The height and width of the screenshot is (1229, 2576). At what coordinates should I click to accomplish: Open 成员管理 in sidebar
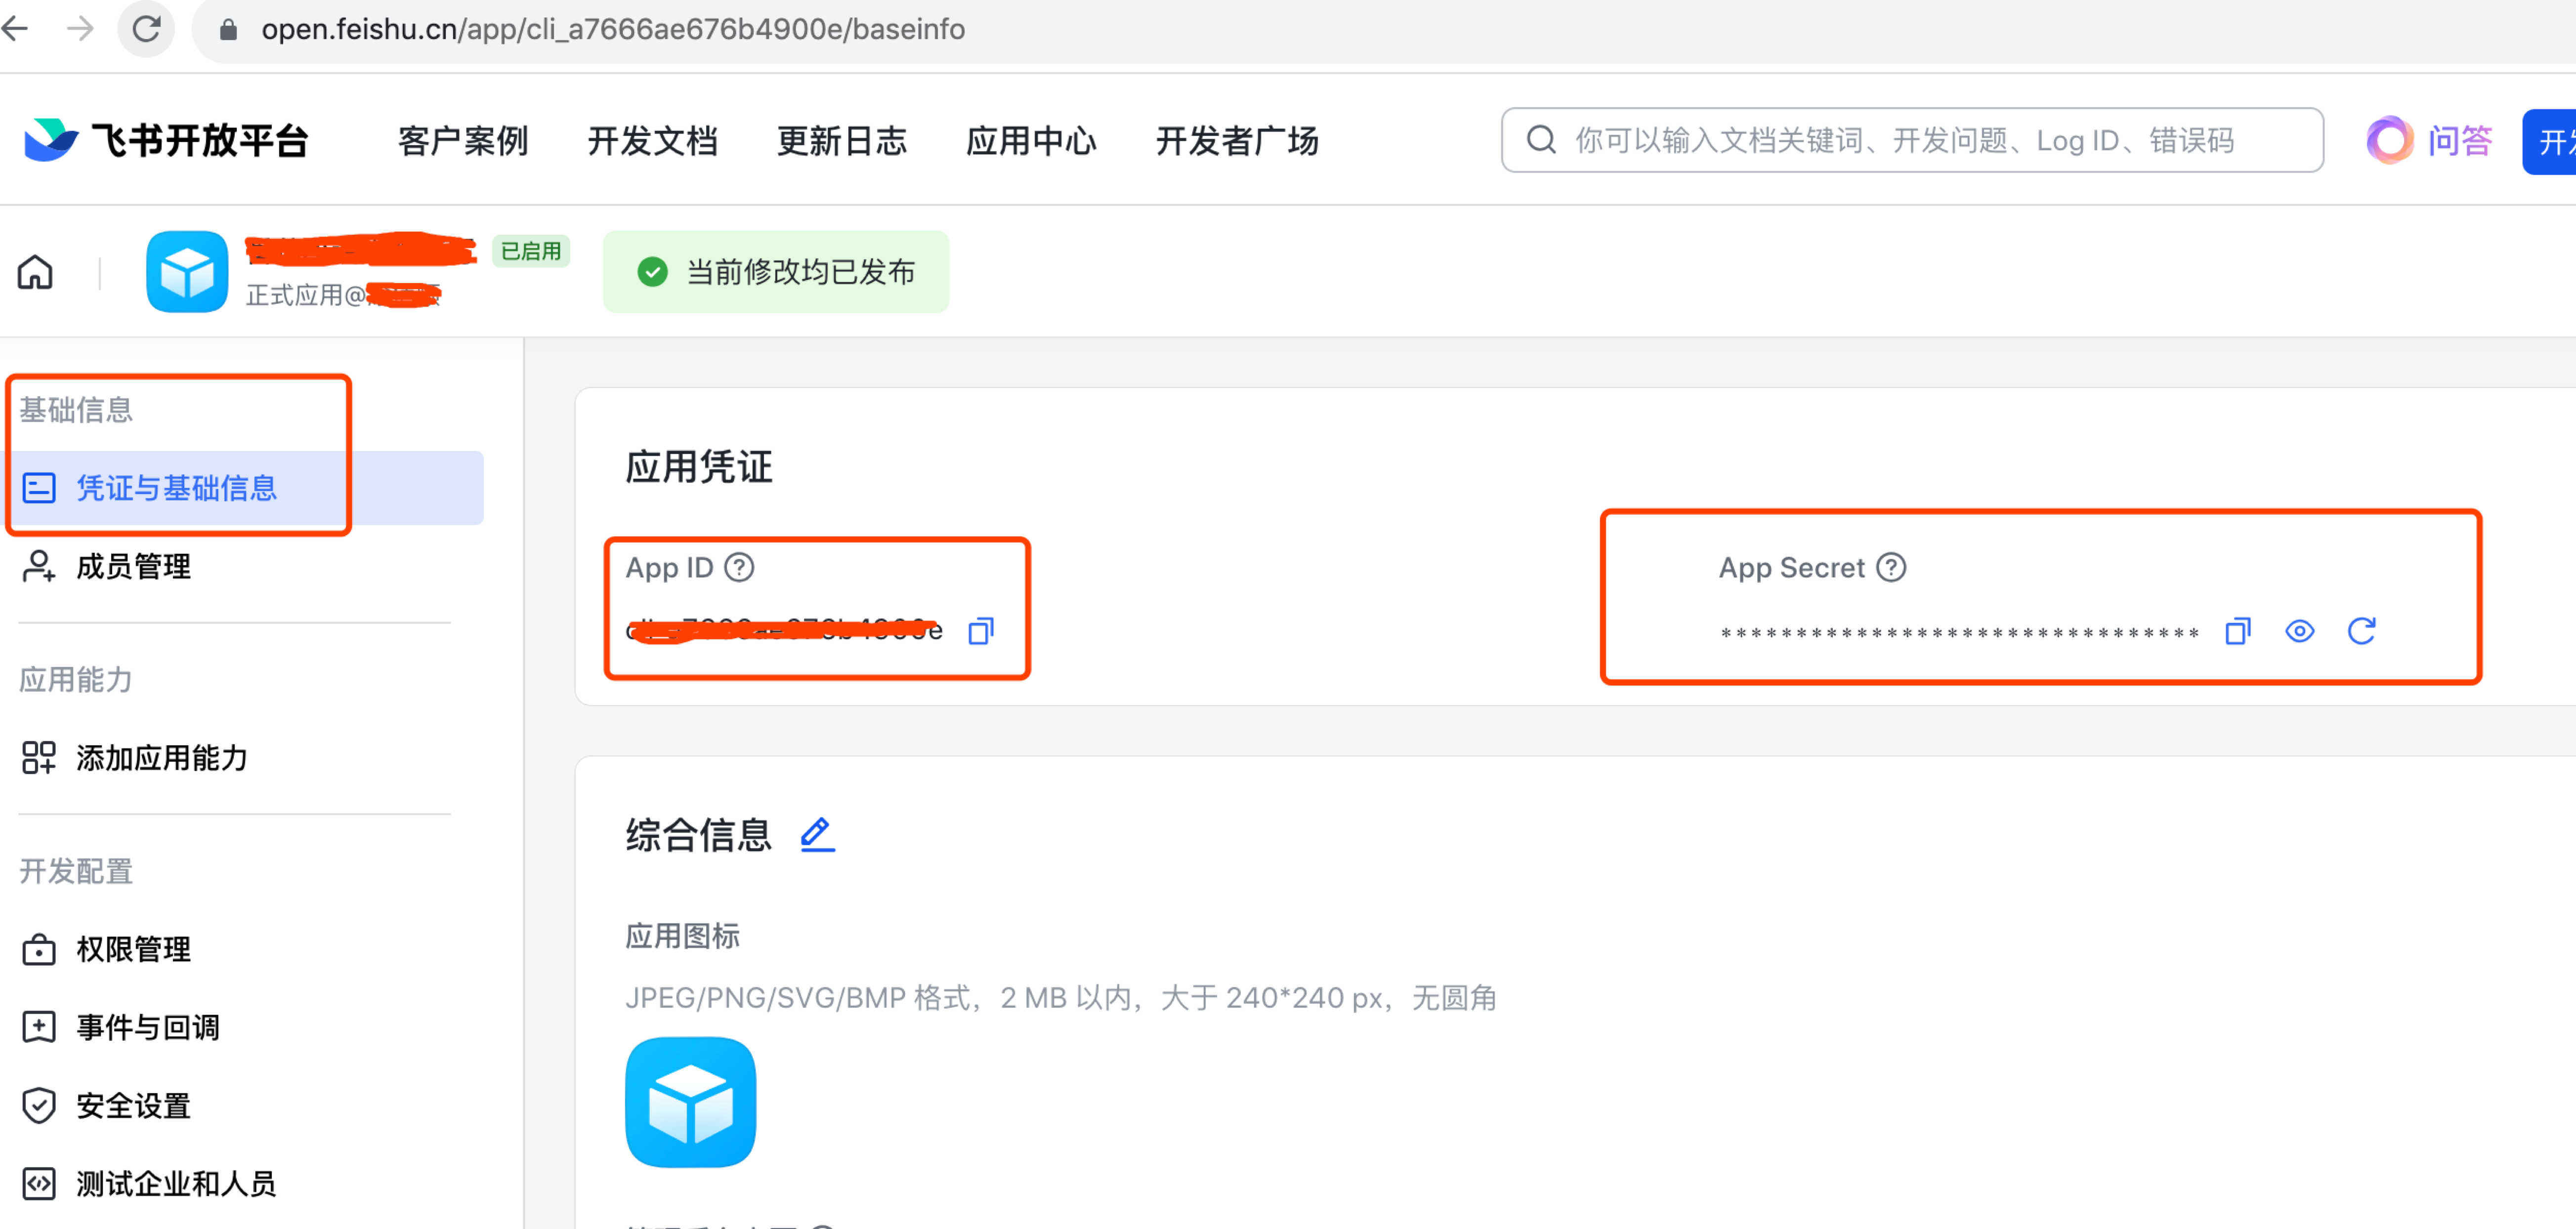(133, 567)
